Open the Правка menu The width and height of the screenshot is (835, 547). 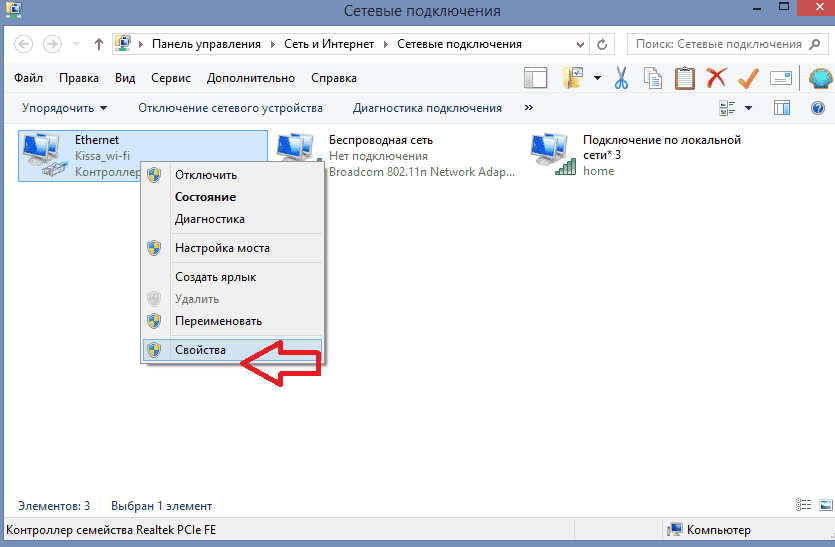(x=79, y=78)
